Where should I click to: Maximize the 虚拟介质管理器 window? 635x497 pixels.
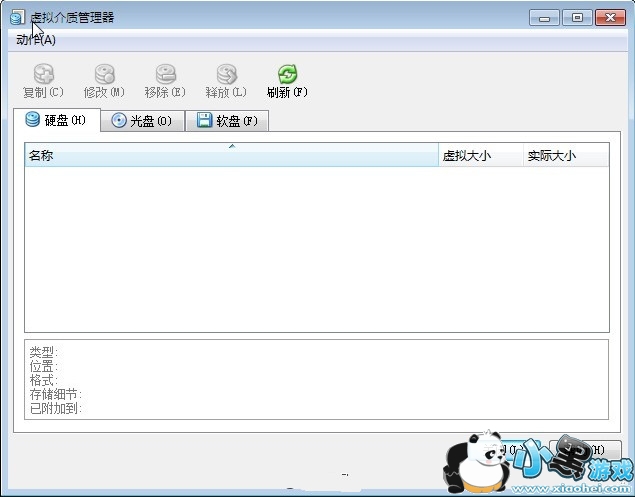[577, 18]
